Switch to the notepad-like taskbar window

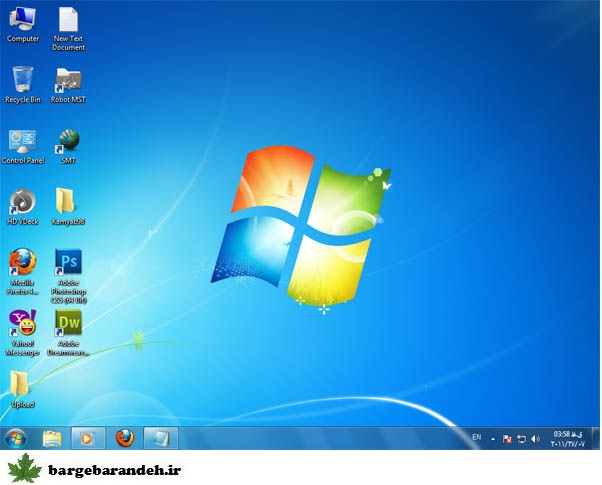(161, 438)
